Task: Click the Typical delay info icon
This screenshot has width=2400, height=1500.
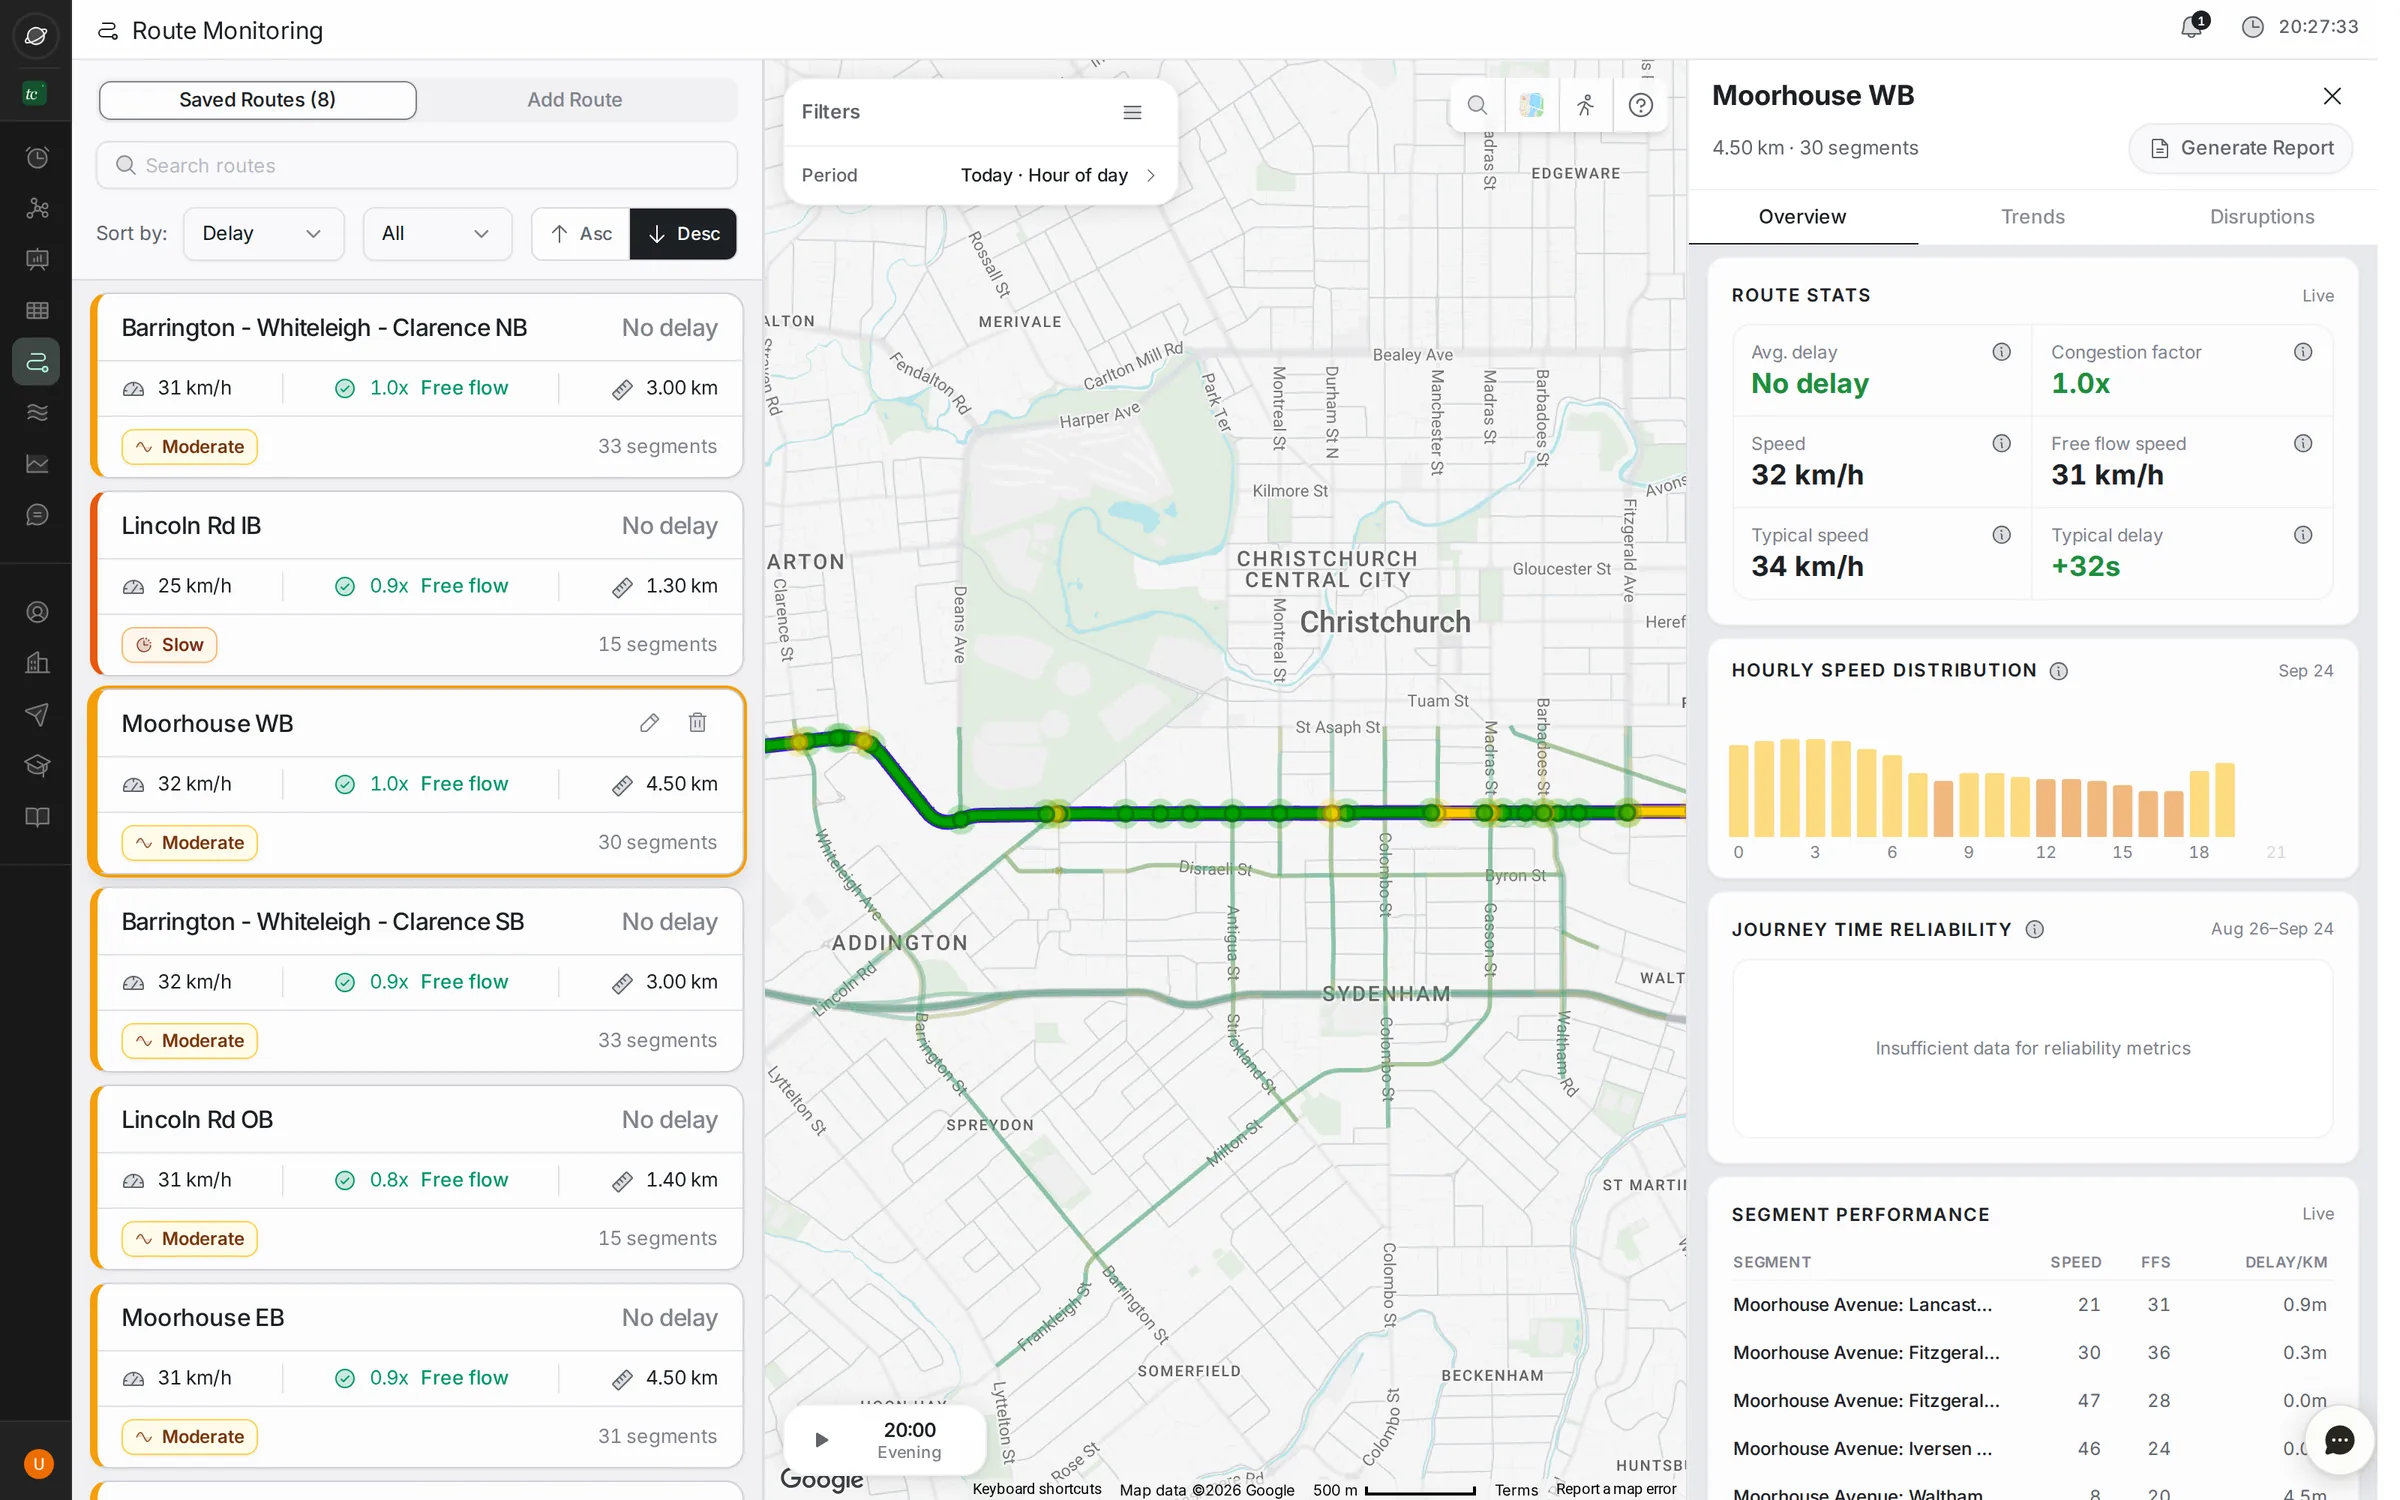Action: pyautogui.click(x=2302, y=535)
